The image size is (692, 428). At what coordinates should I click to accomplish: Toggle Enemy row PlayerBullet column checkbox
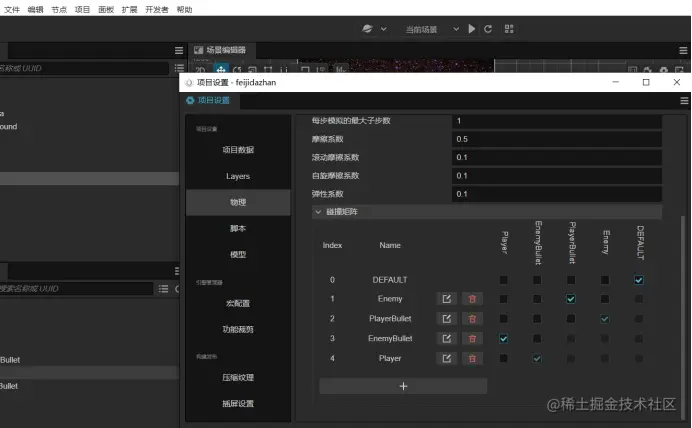pos(571,299)
